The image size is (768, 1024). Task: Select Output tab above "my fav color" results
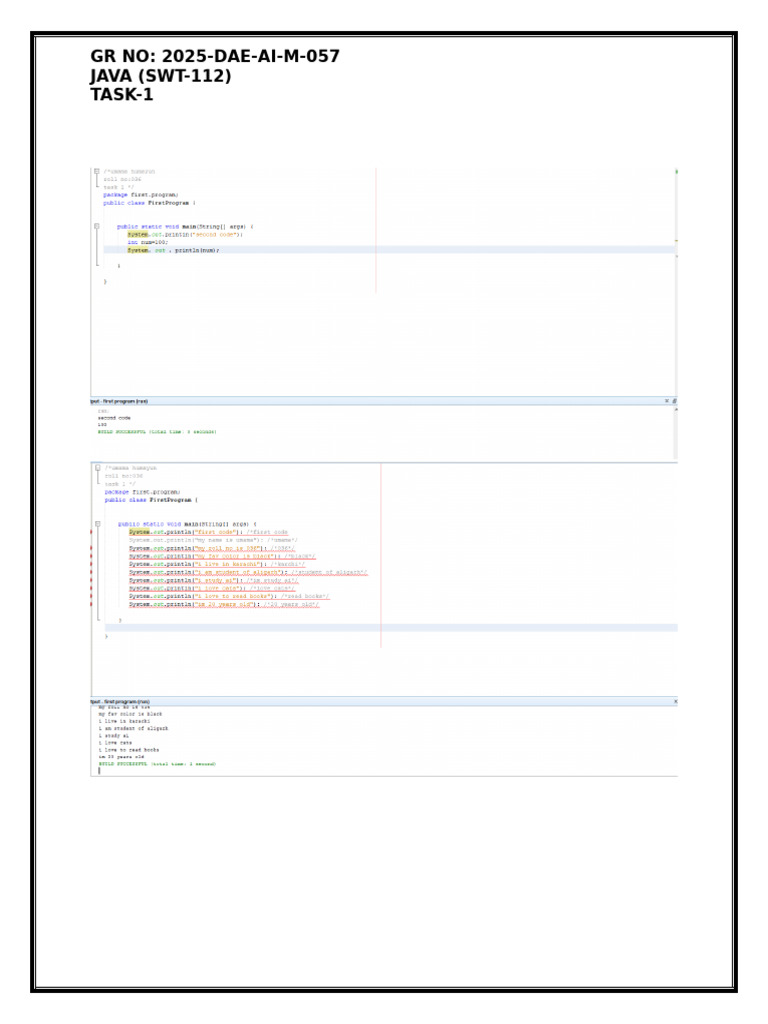pyautogui.click(x=120, y=701)
